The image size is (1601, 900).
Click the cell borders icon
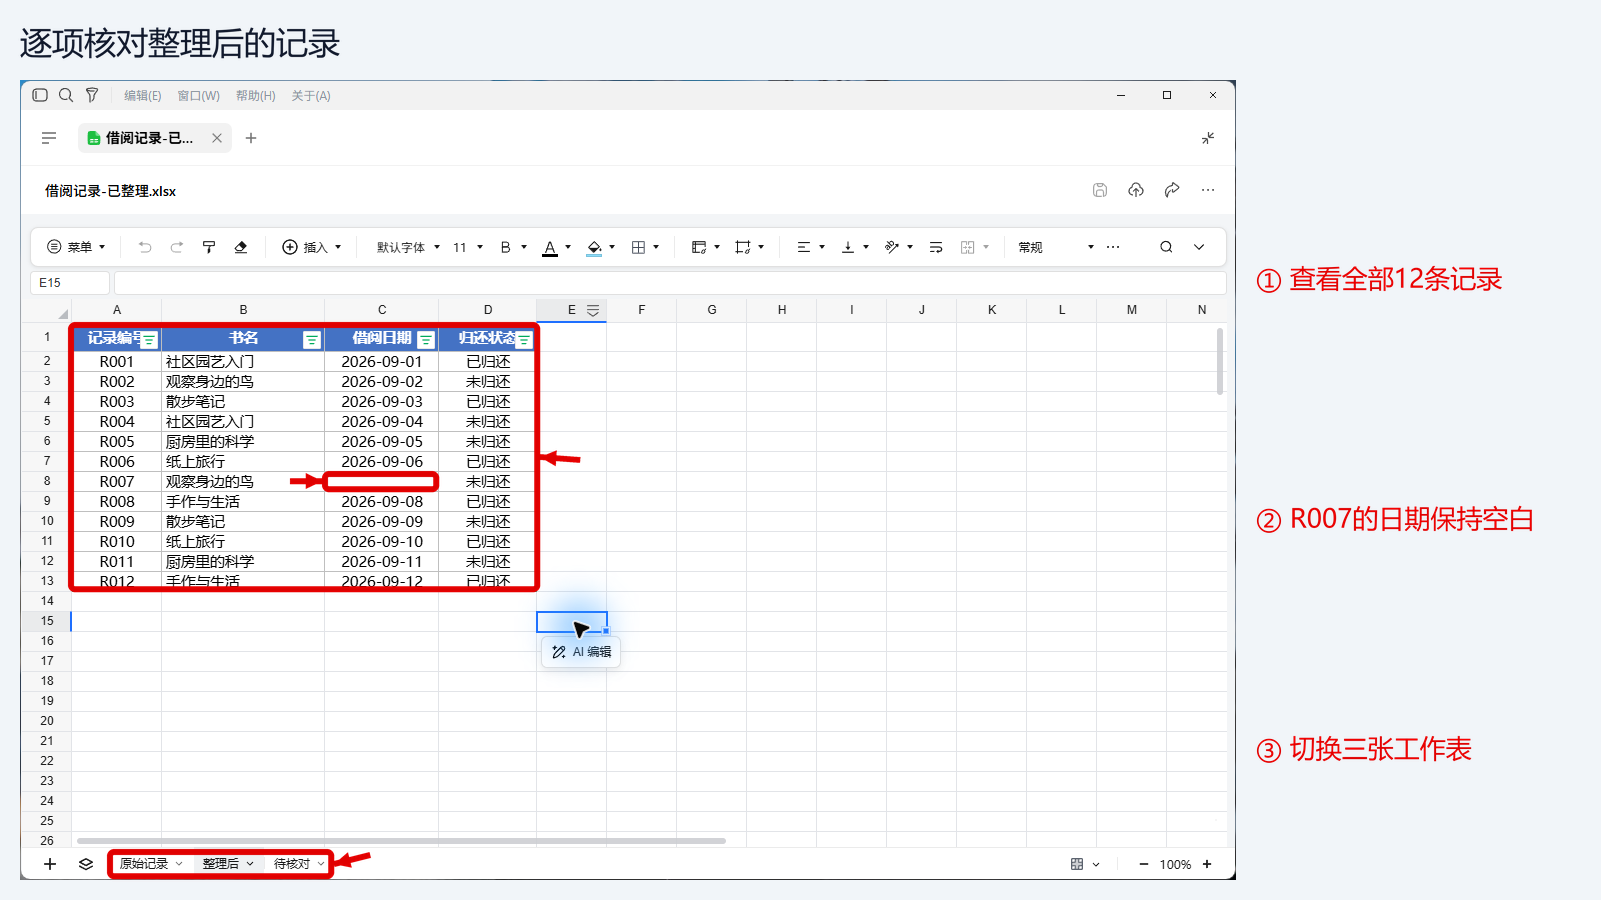pos(638,247)
